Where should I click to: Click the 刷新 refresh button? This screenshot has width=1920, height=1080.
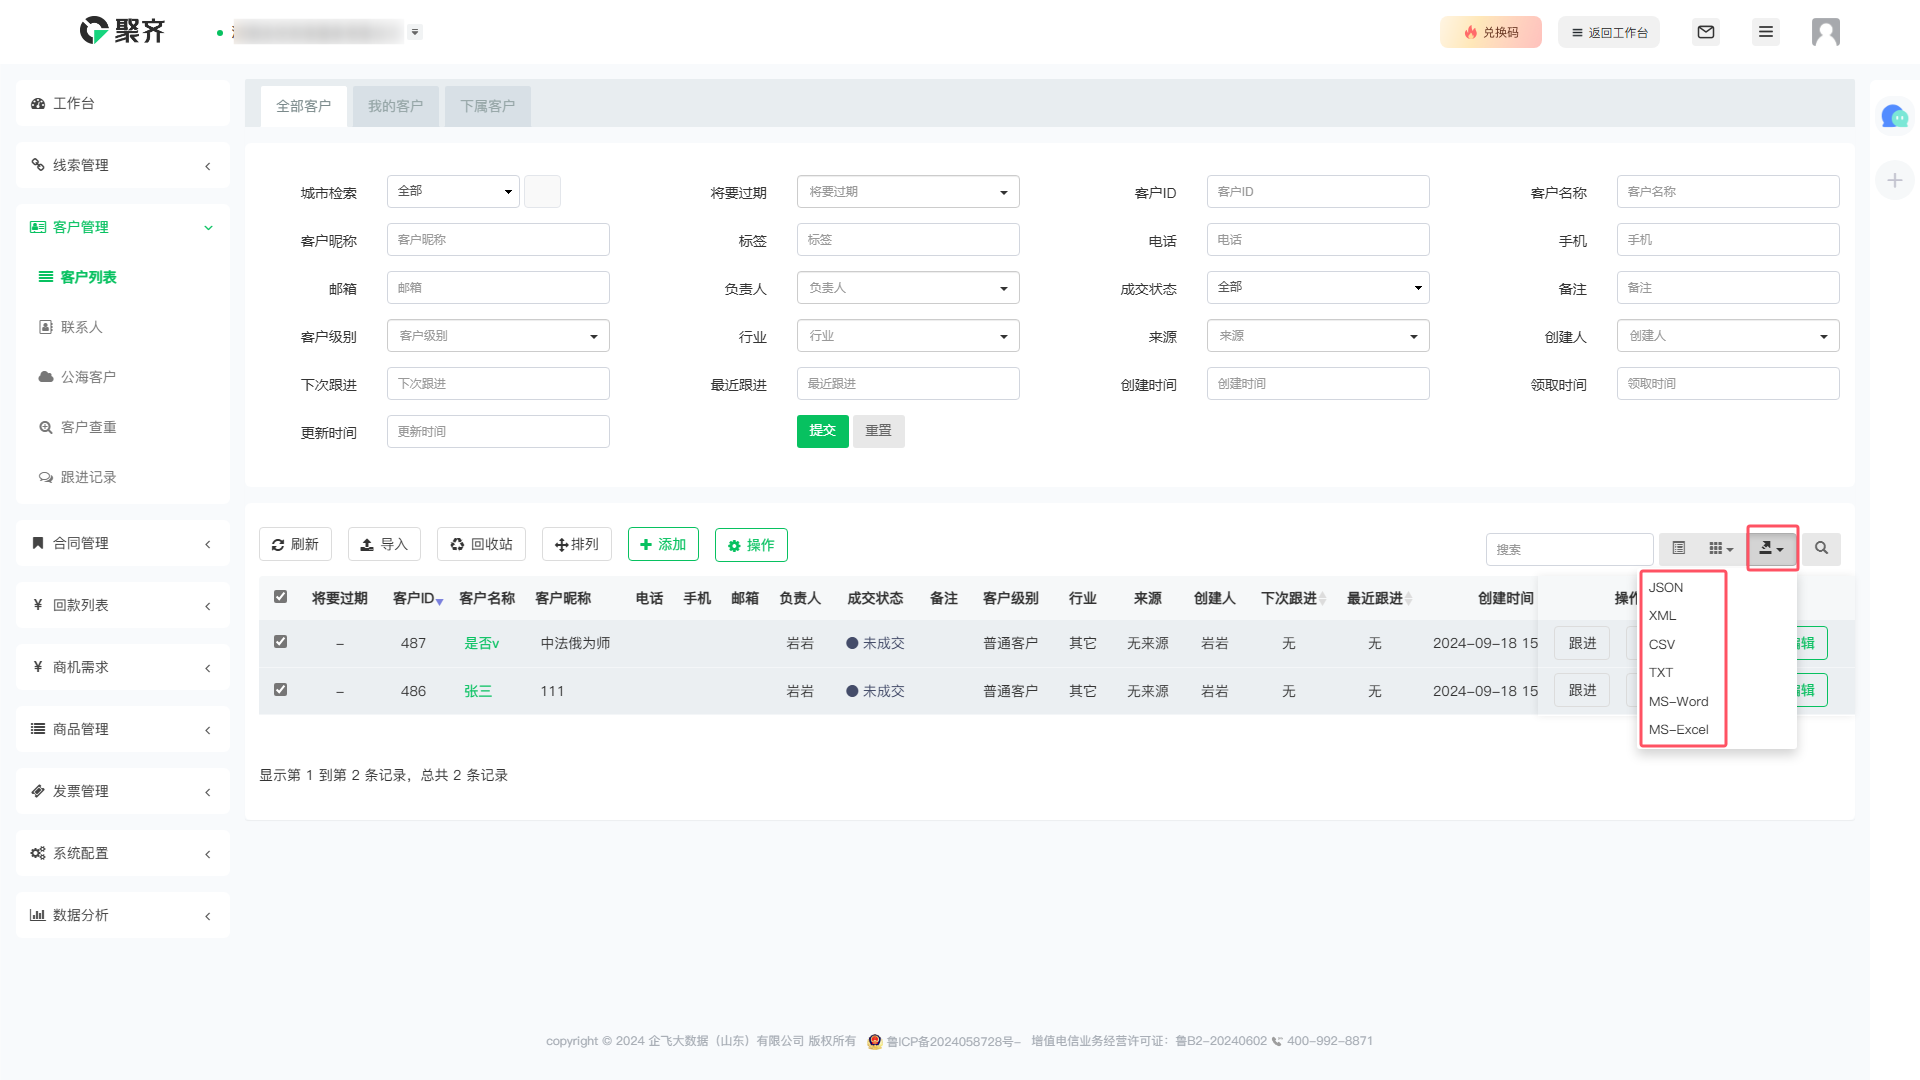coord(295,544)
